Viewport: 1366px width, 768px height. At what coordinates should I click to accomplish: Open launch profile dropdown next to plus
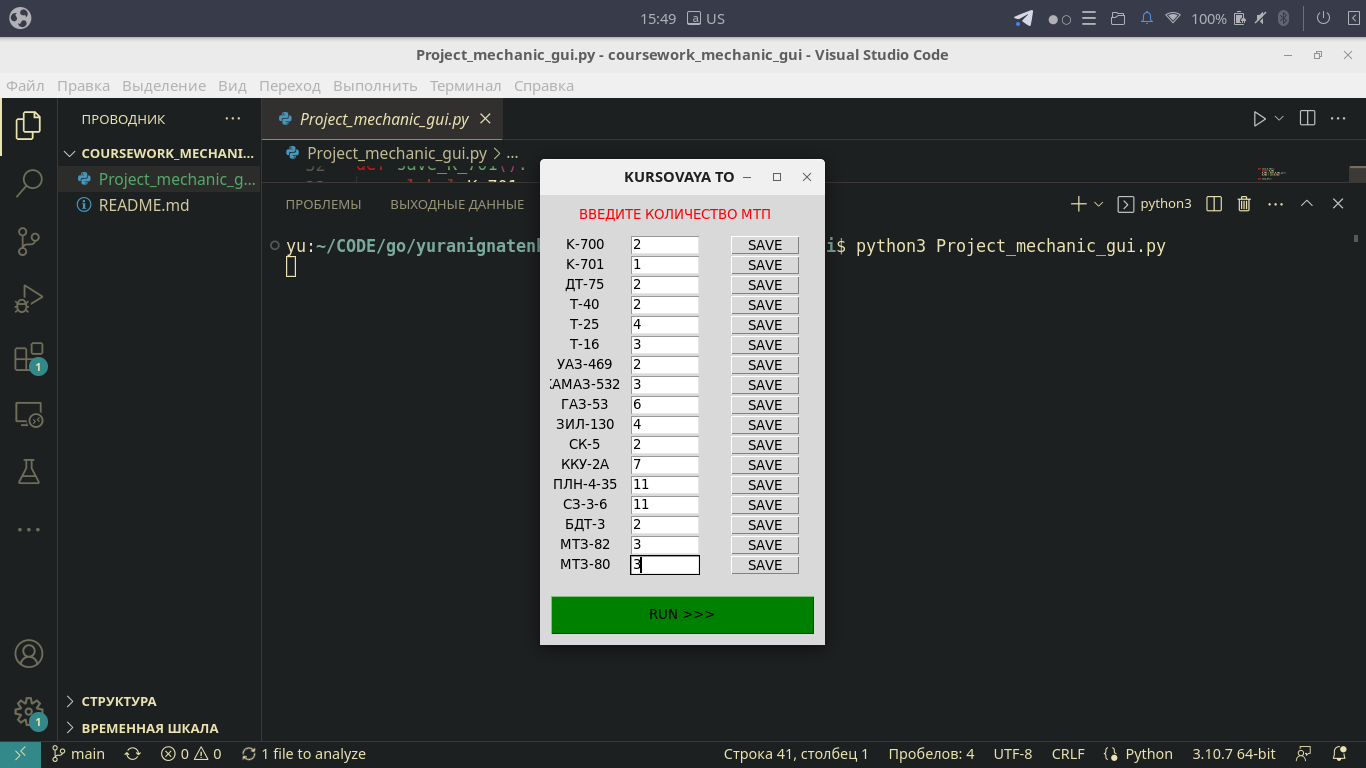1099,204
